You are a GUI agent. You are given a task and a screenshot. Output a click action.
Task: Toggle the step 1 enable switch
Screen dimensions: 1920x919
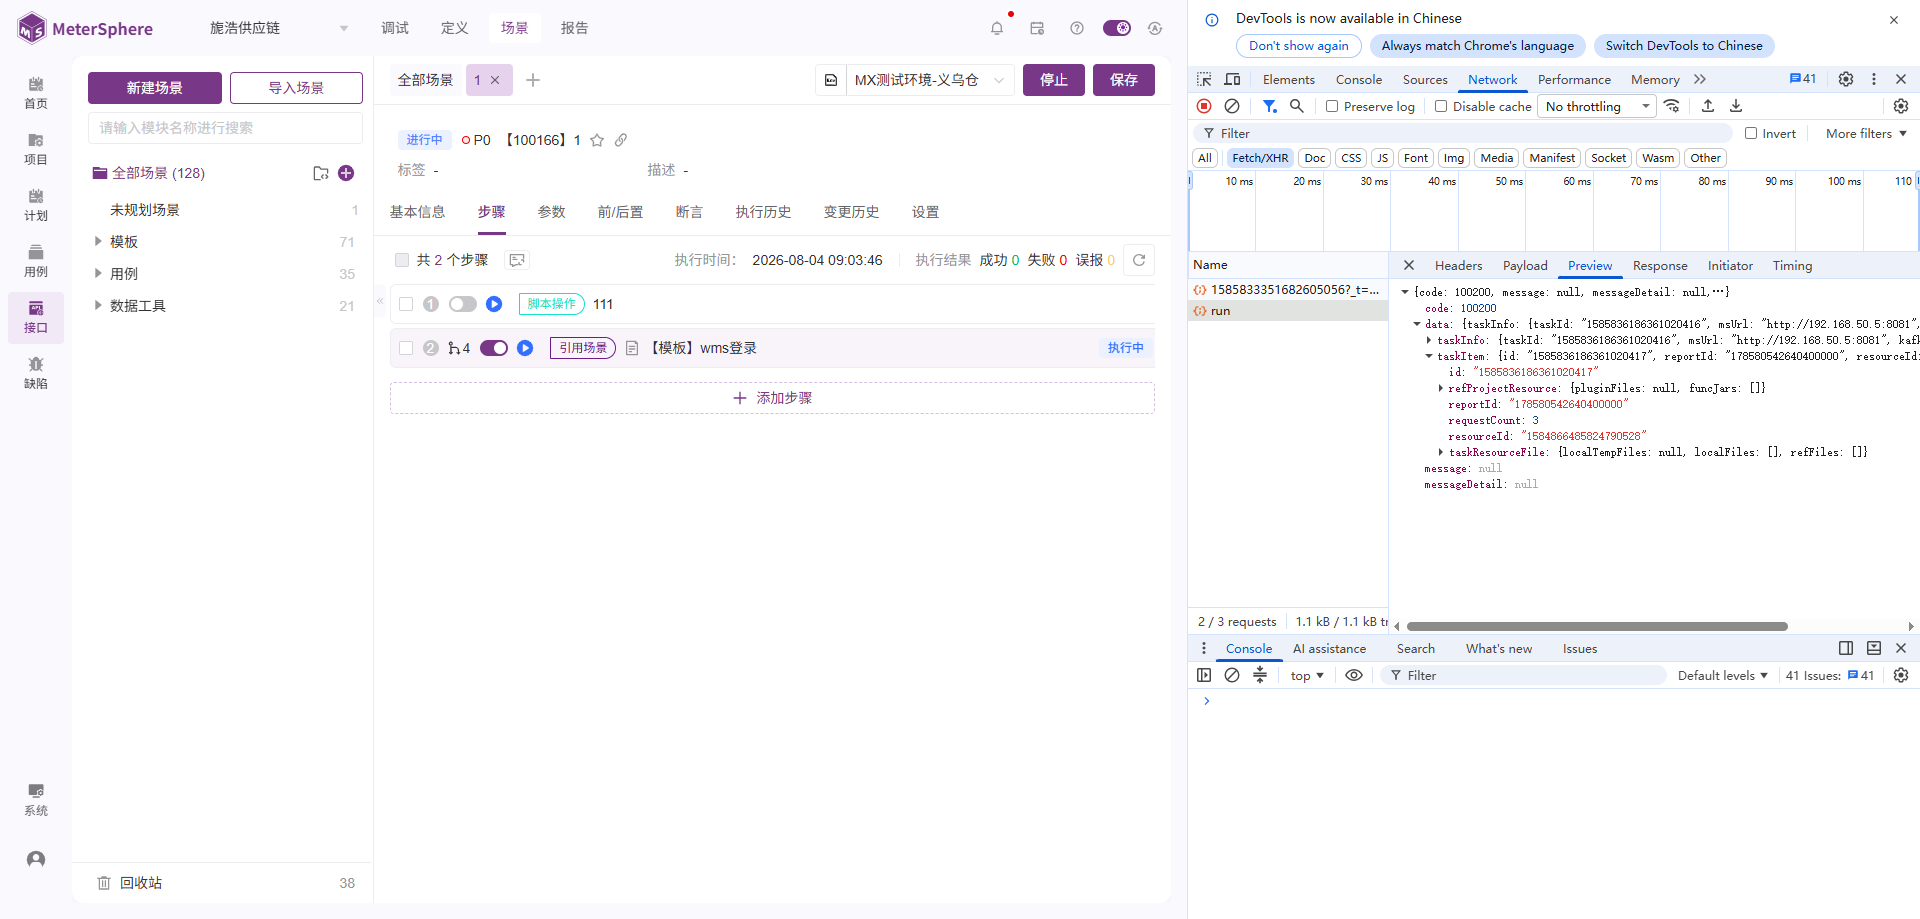(463, 304)
